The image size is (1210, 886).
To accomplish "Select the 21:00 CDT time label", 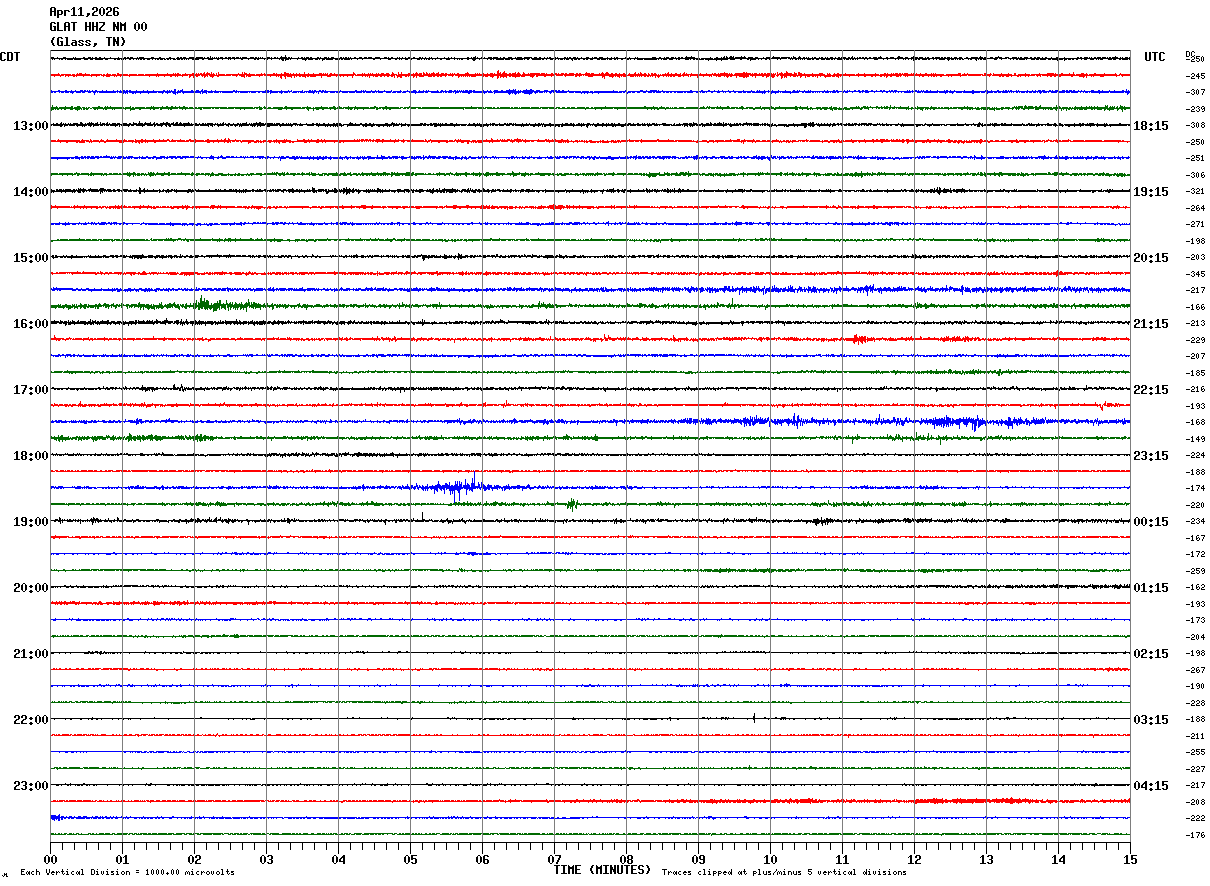I will click(31, 654).
